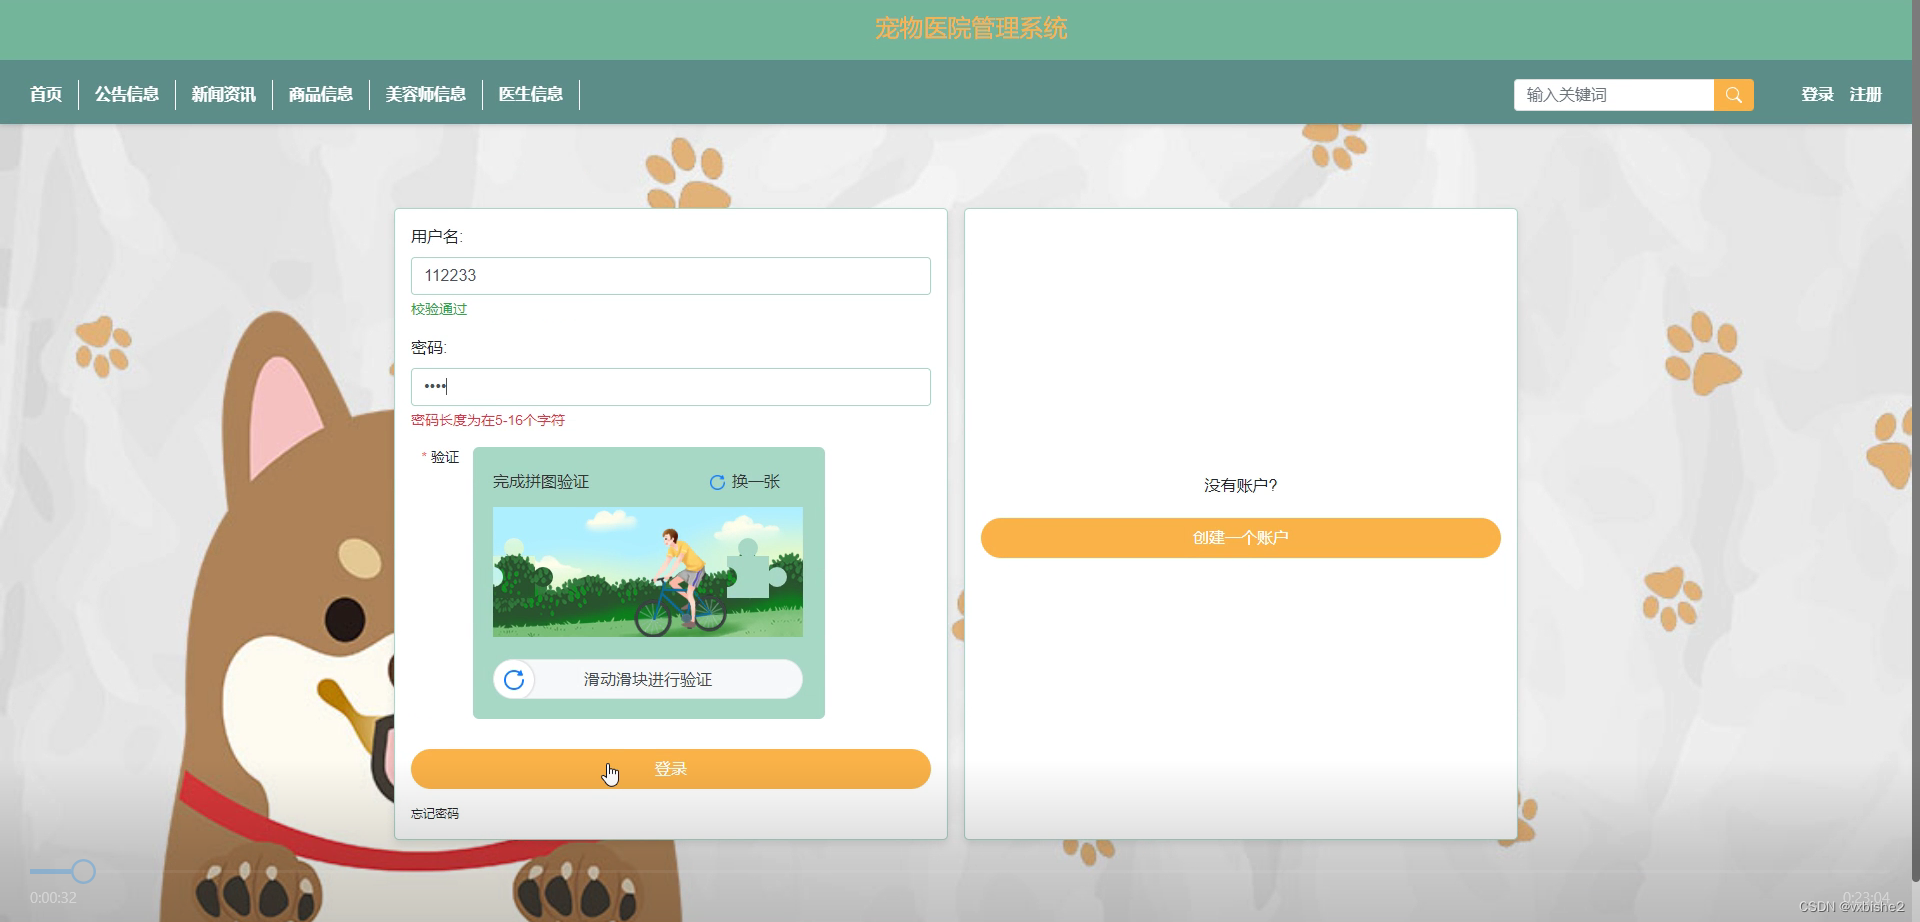The width and height of the screenshot is (1920, 922).
Task: Click the circular slider handle for puzzle verification
Action: [x=514, y=680]
